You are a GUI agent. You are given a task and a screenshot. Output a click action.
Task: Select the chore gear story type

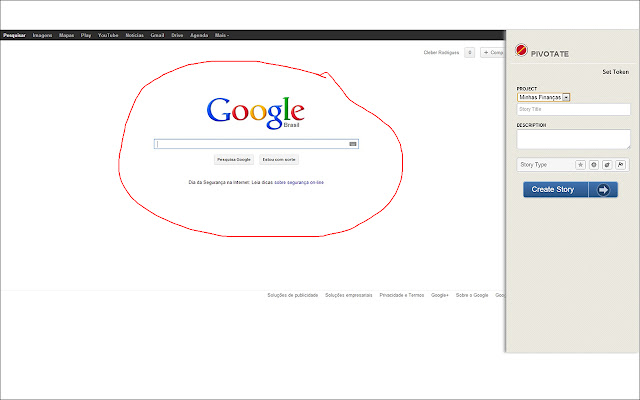pos(594,165)
